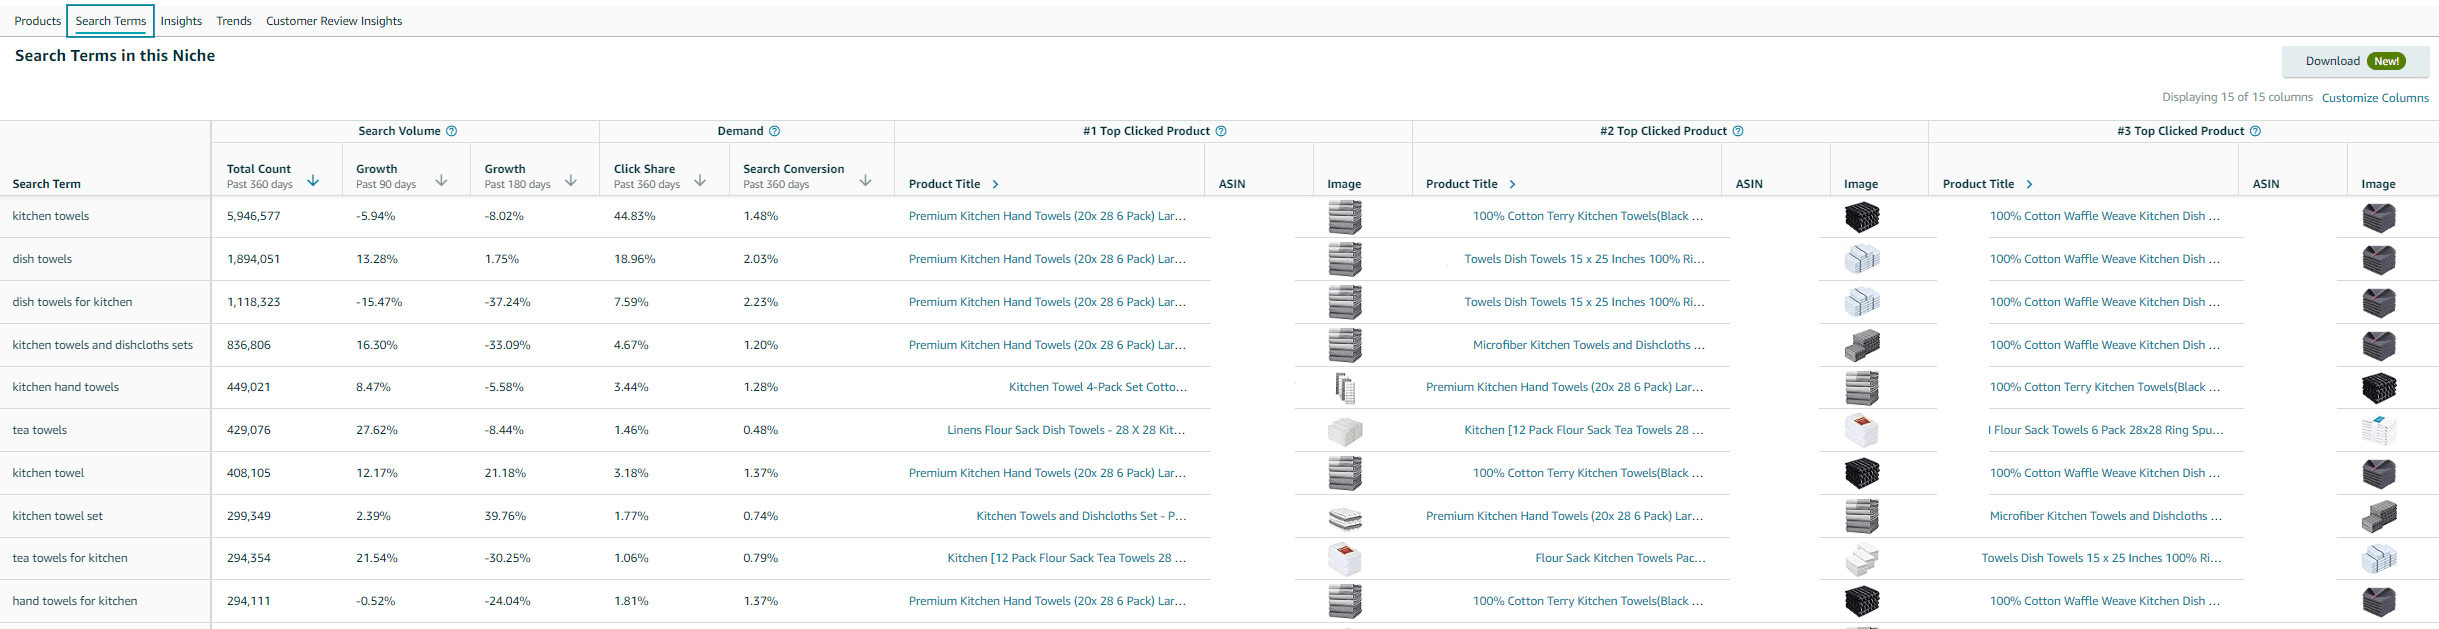Click total count value 5,946,577
This screenshot has height=629, width=2439.
(254, 216)
